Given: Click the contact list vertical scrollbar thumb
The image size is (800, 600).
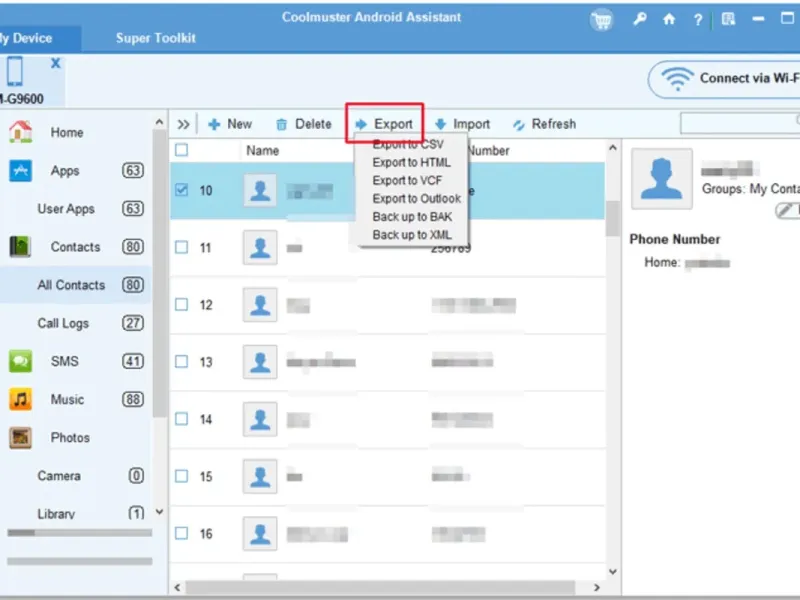Looking at the screenshot, I should [613, 218].
